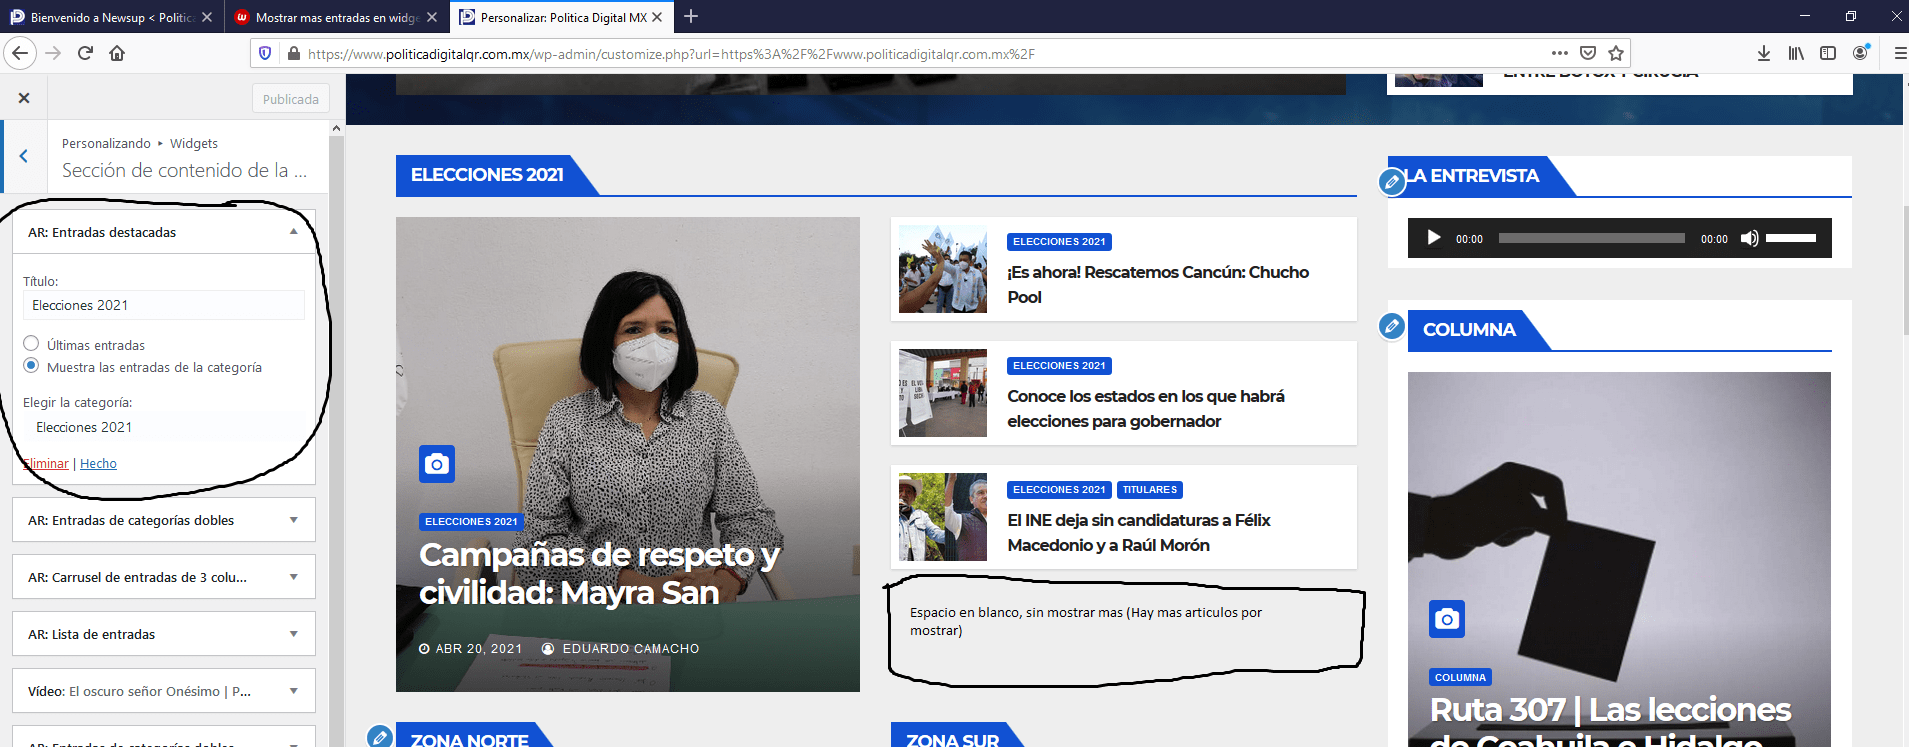Expand AR: Carrusel de entradas widget
Image resolution: width=1909 pixels, height=747 pixels.
pos(164,577)
